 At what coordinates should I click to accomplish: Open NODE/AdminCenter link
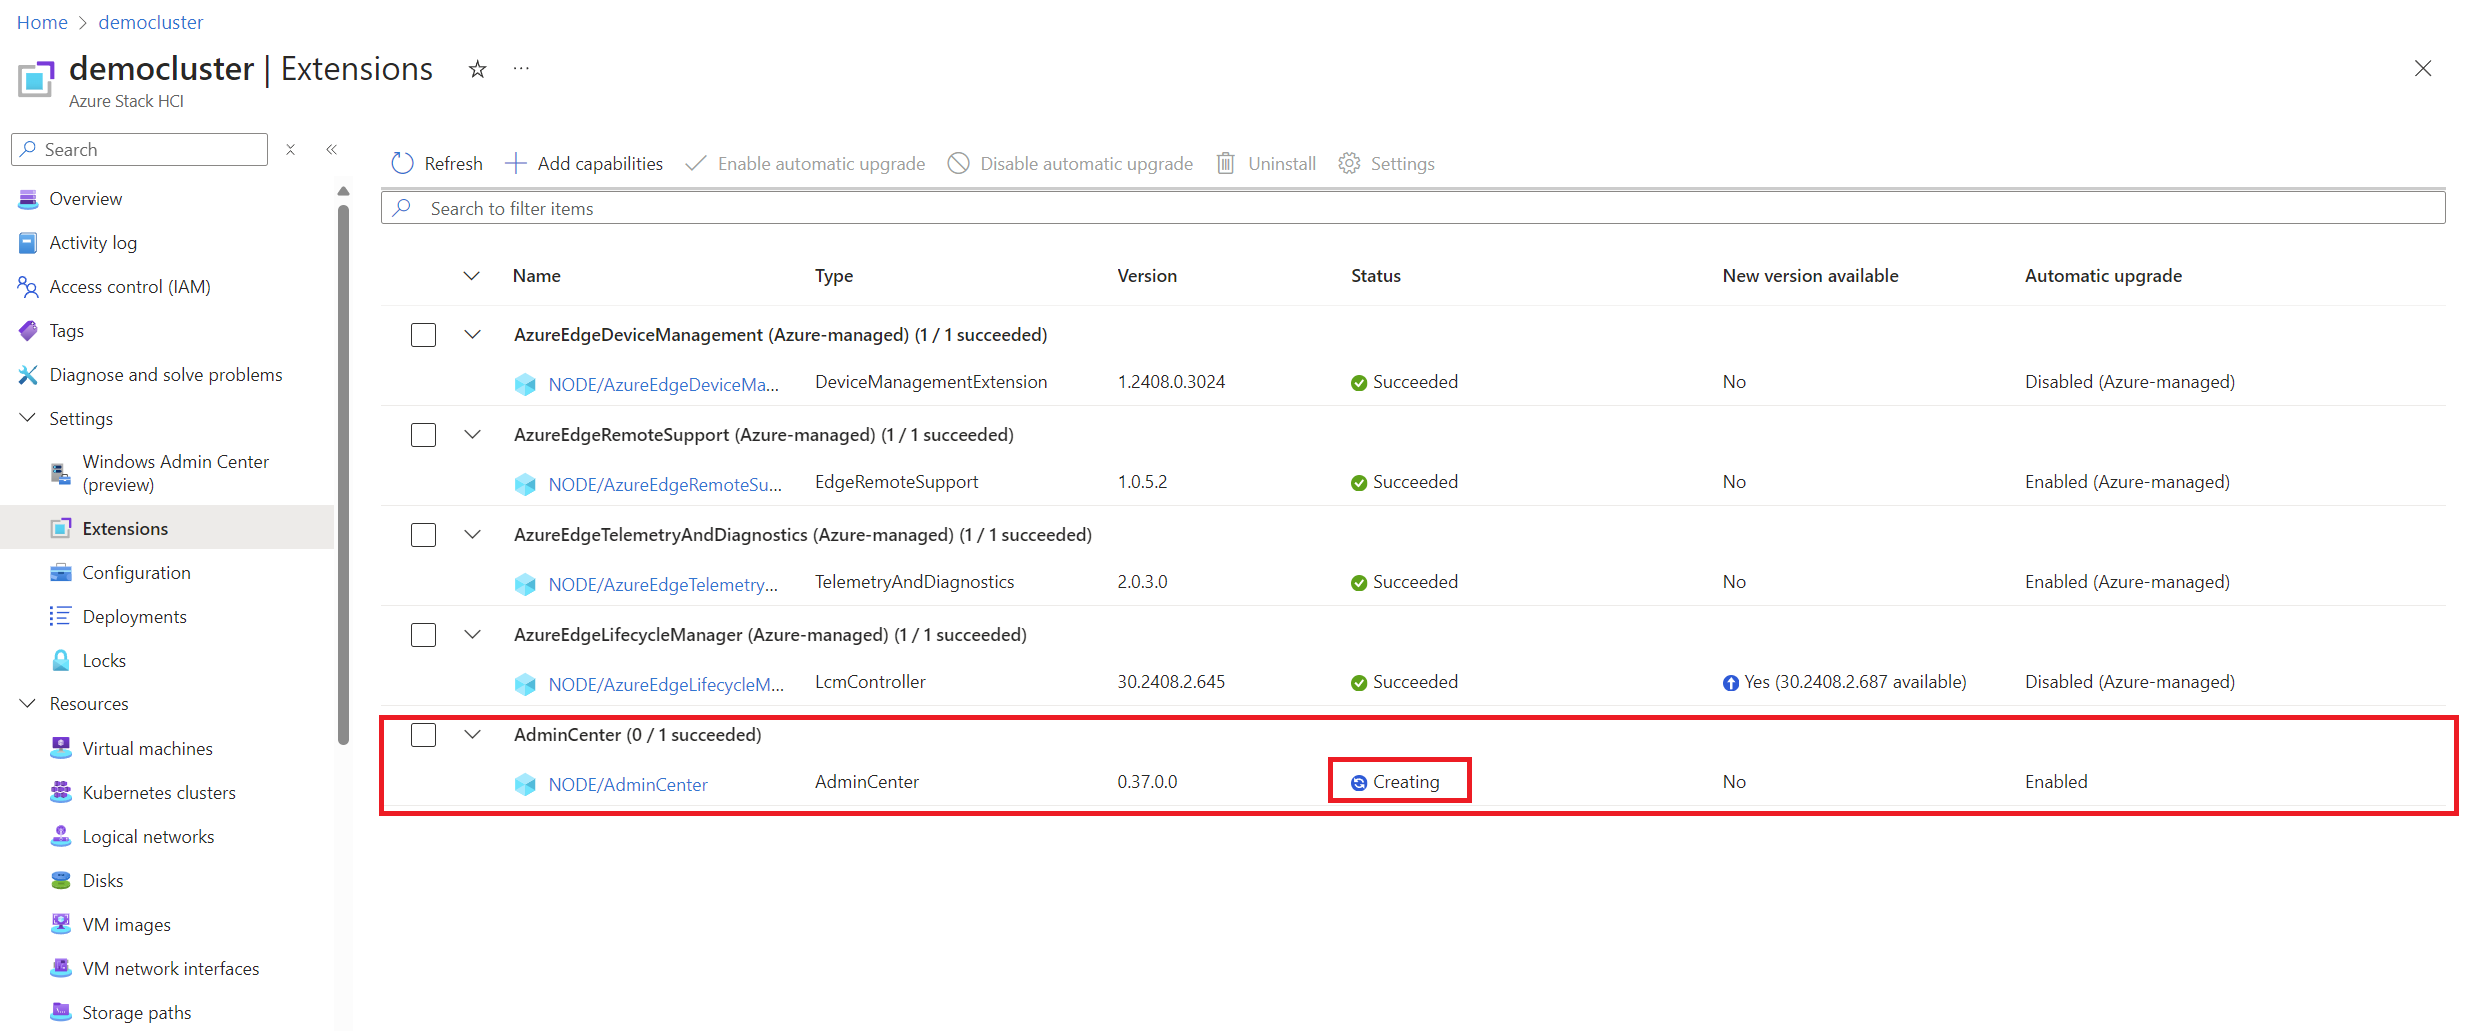click(628, 784)
